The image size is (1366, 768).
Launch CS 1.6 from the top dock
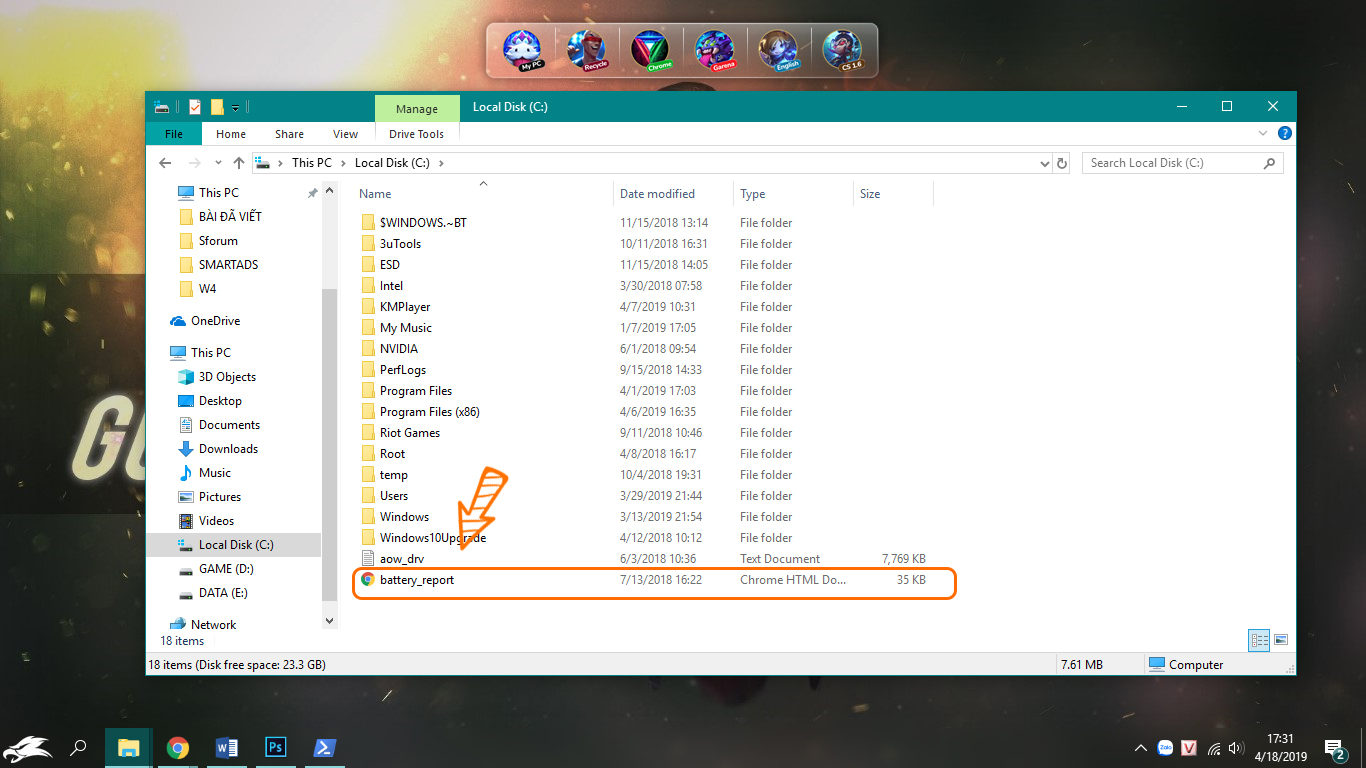point(843,50)
